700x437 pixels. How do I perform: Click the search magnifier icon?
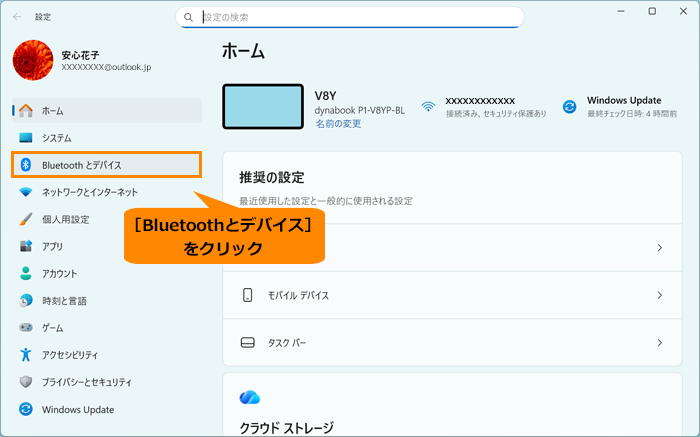click(x=188, y=17)
